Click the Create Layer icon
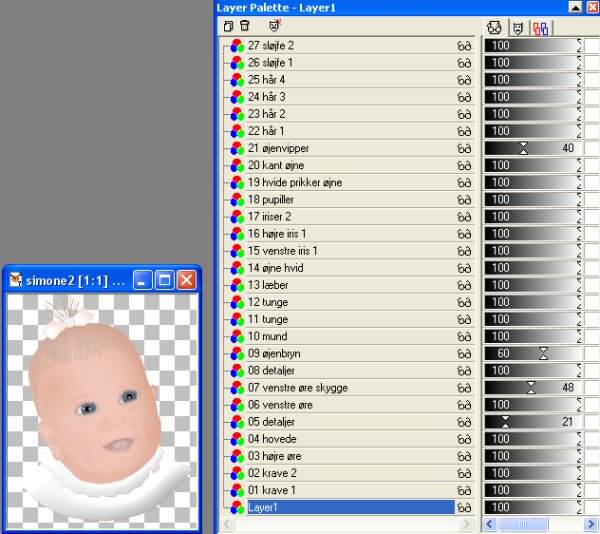The width and height of the screenshot is (600, 534). pyautogui.click(x=229, y=26)
